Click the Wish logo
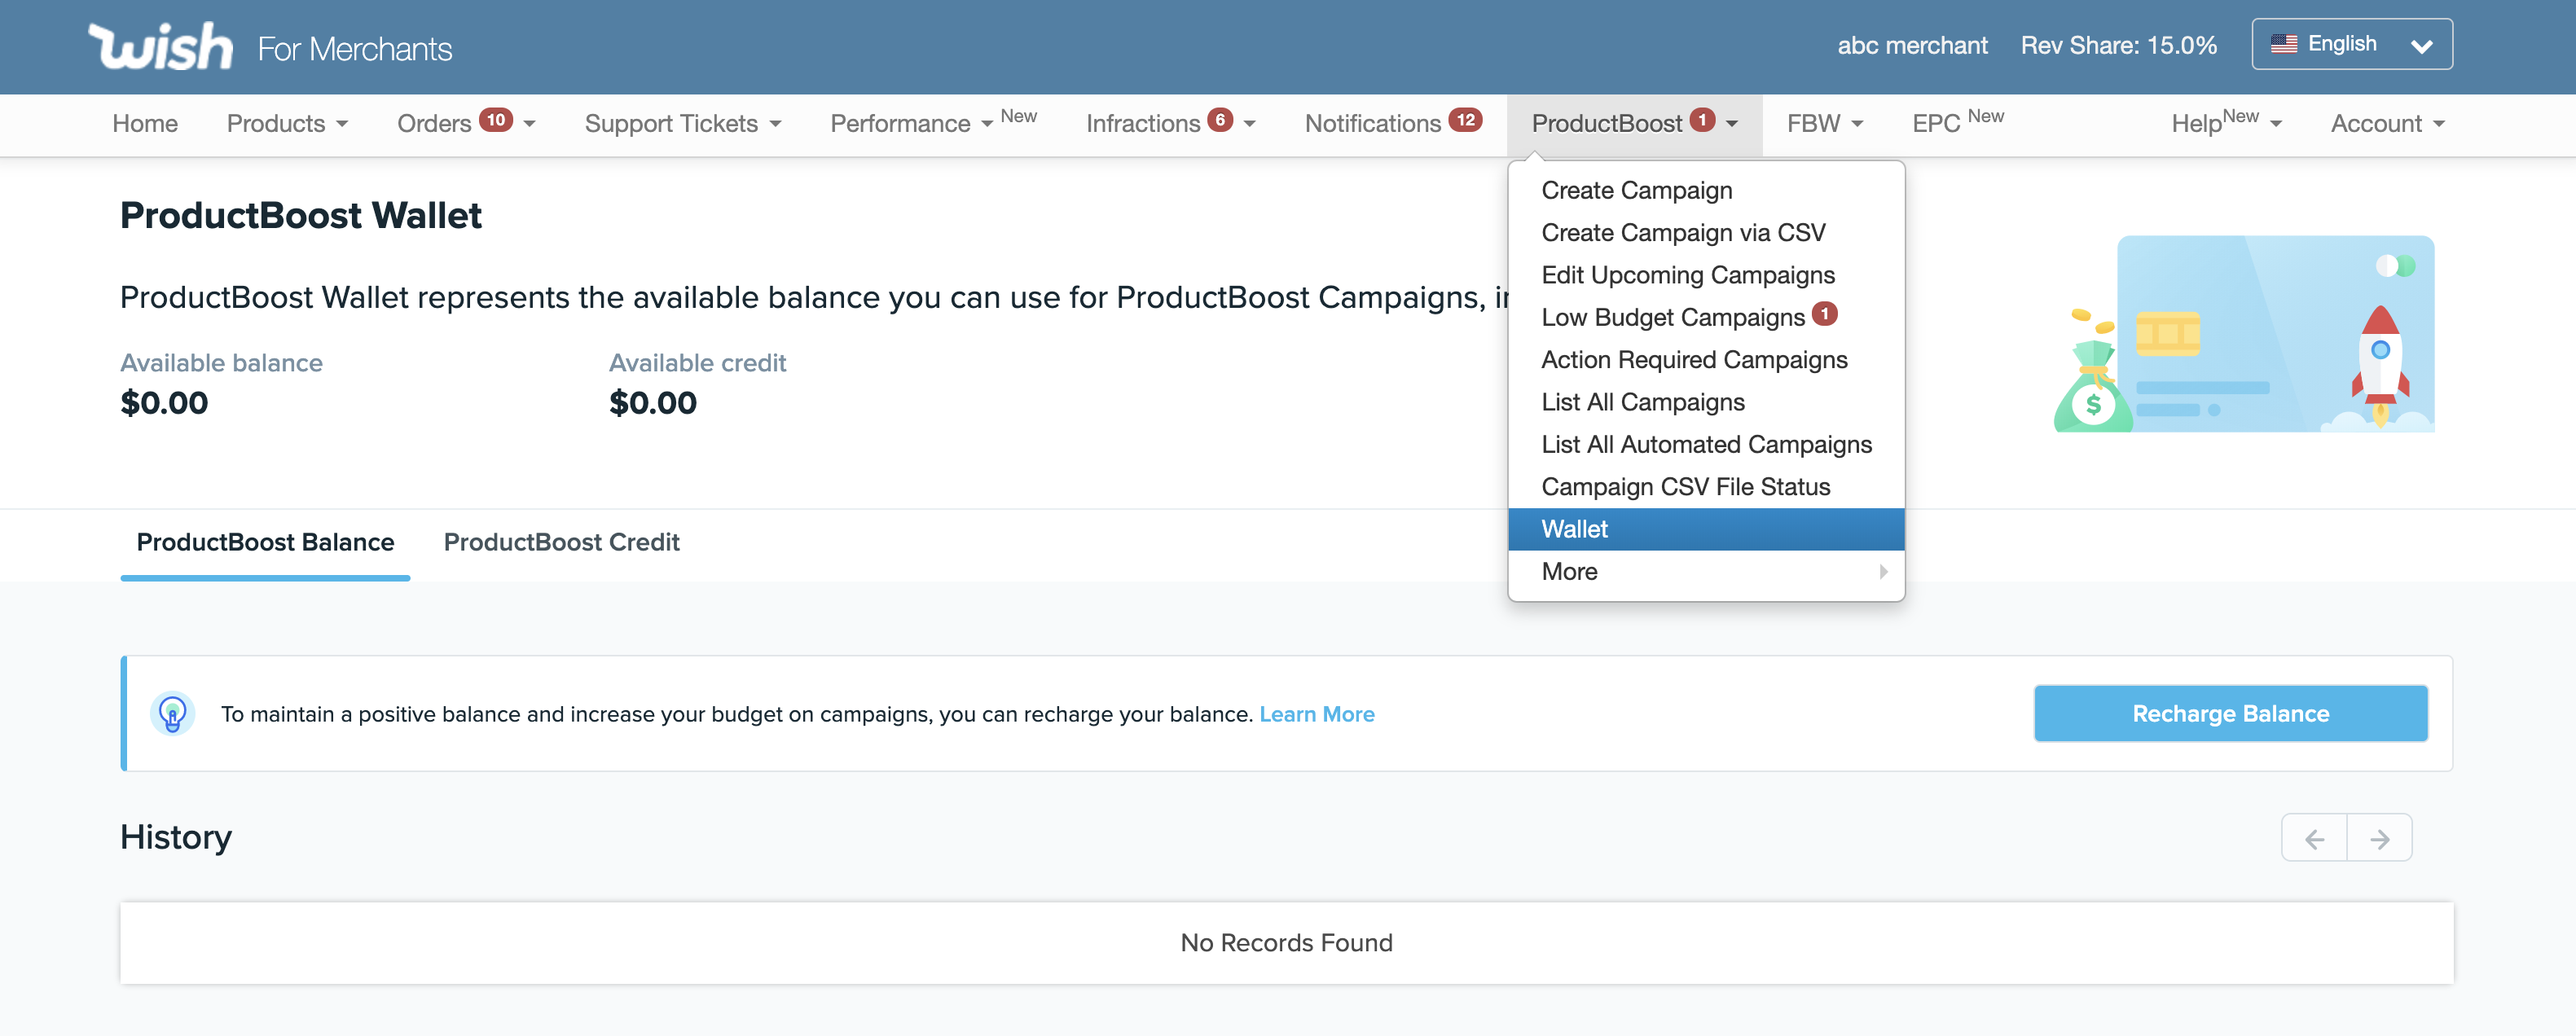The width and height of the screenshot is (2576, 1036). pyautogui.click(x=160, y=46)
